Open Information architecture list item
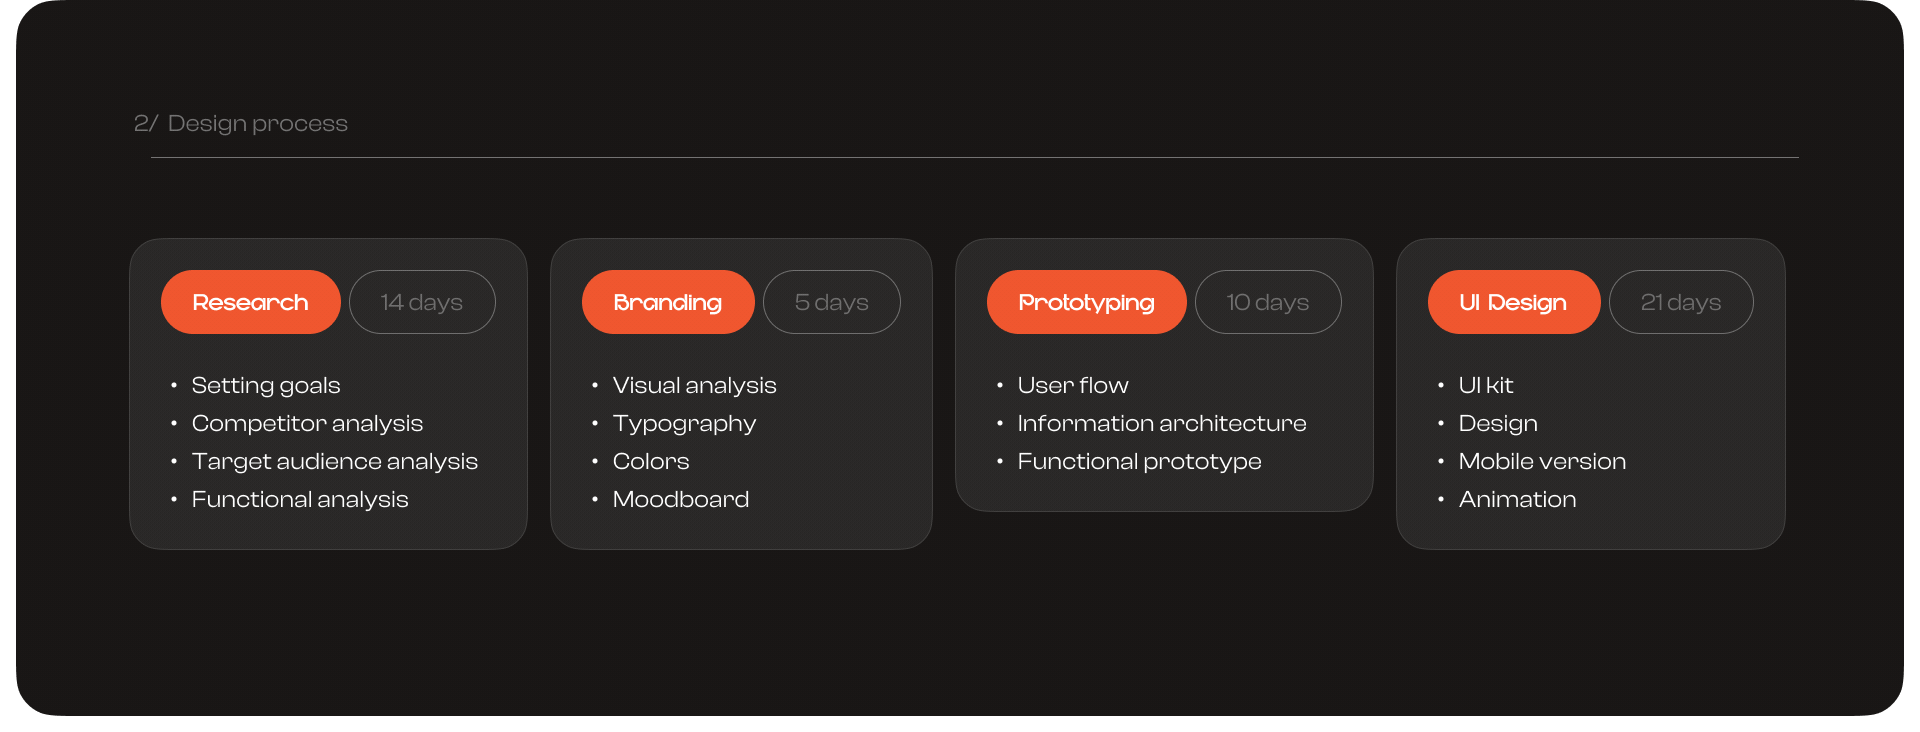This screenshot has height=732, width=1920. coord(1161,423)
